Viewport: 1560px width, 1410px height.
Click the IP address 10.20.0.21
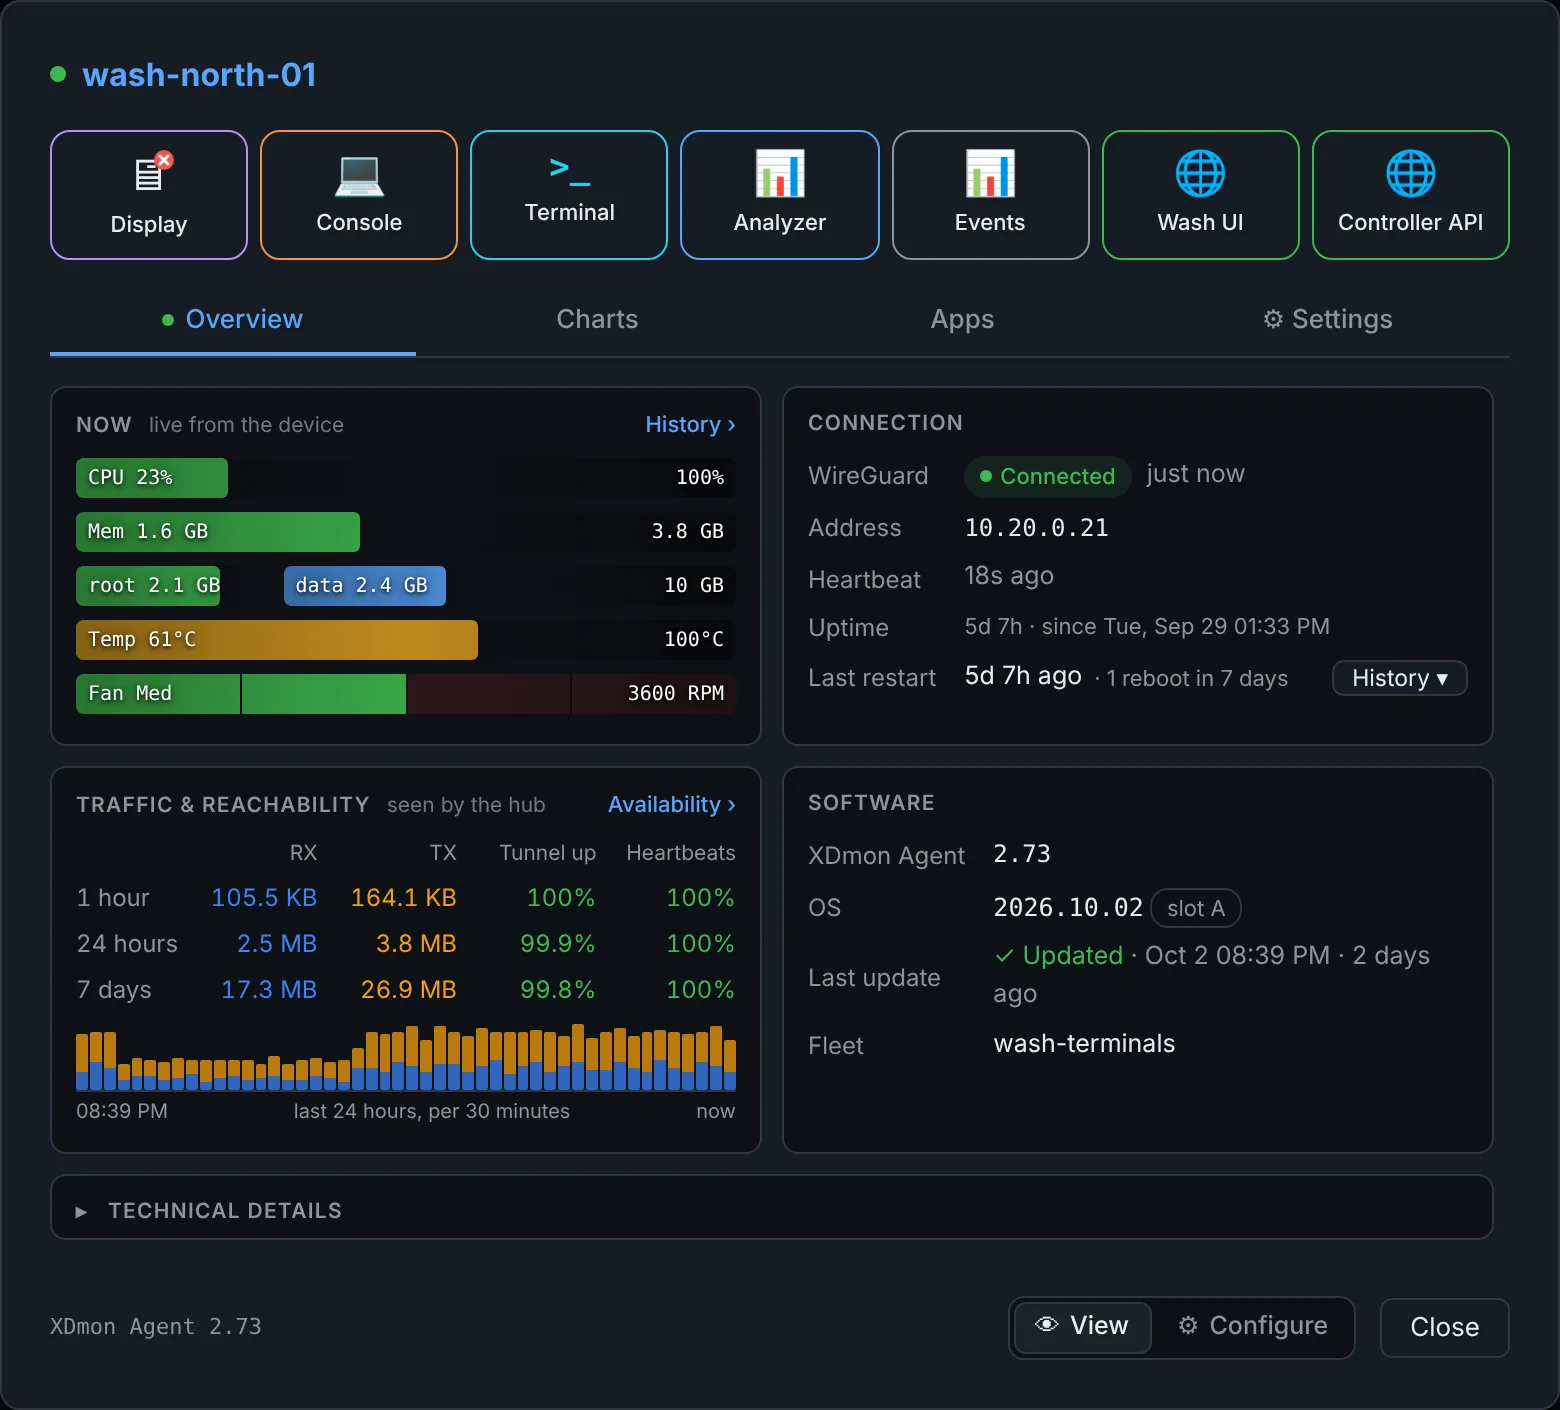point(1036,528)
